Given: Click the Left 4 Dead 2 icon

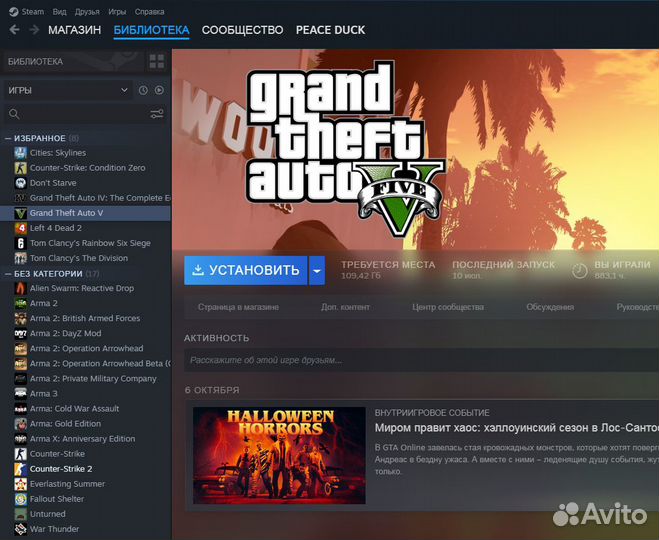Looking at the screenshot, I should (20, 228).
